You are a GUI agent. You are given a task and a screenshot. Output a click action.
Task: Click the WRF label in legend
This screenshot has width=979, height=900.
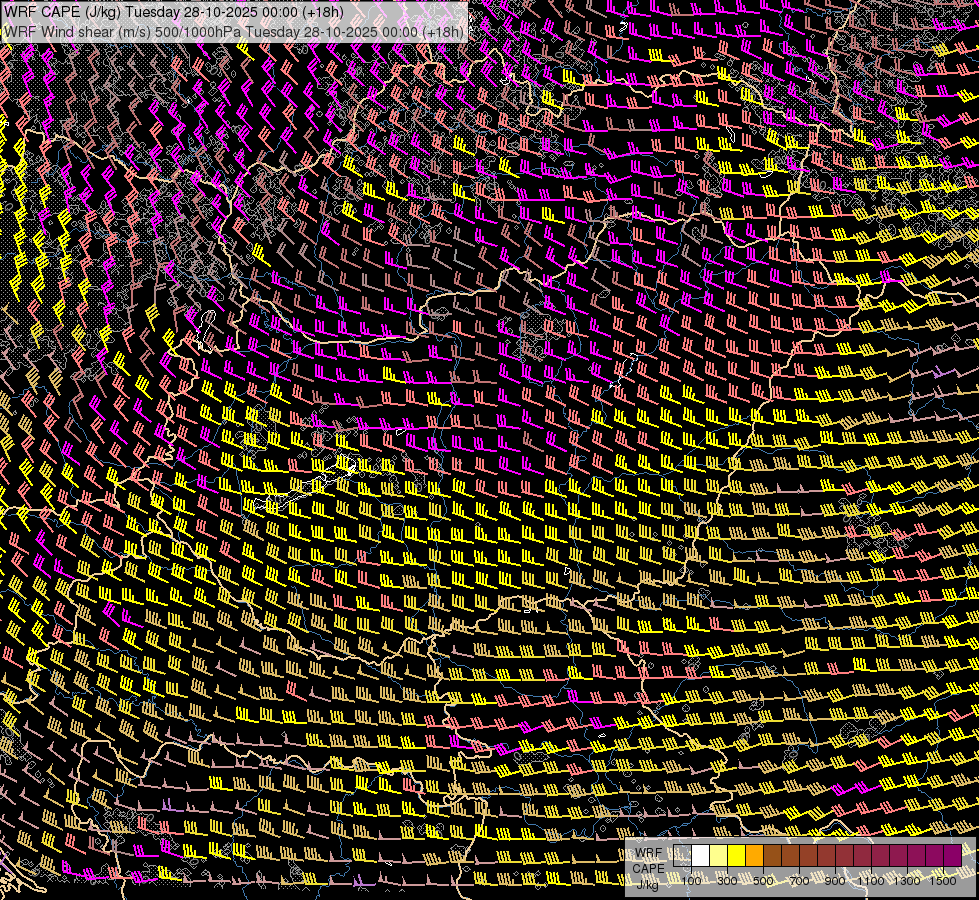point(649,853)
